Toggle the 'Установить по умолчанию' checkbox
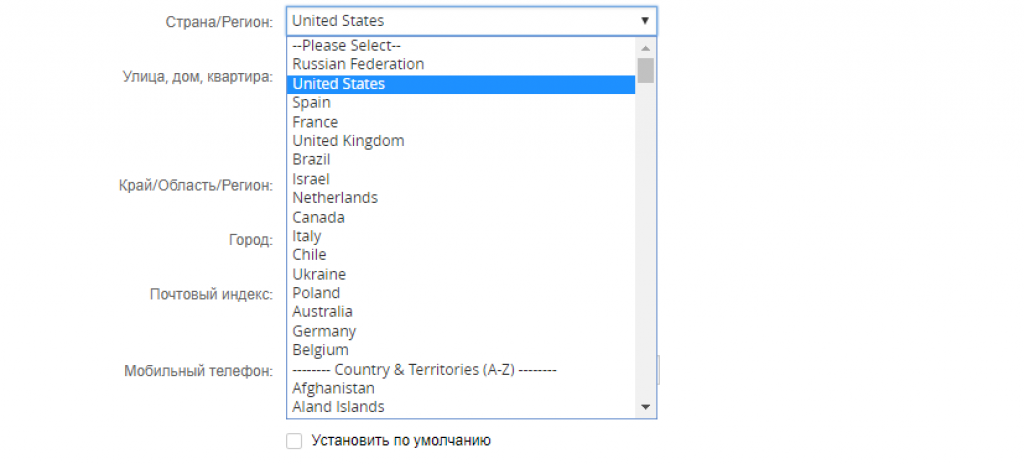Screen dimensions: 1024x464 coord(294,441)
